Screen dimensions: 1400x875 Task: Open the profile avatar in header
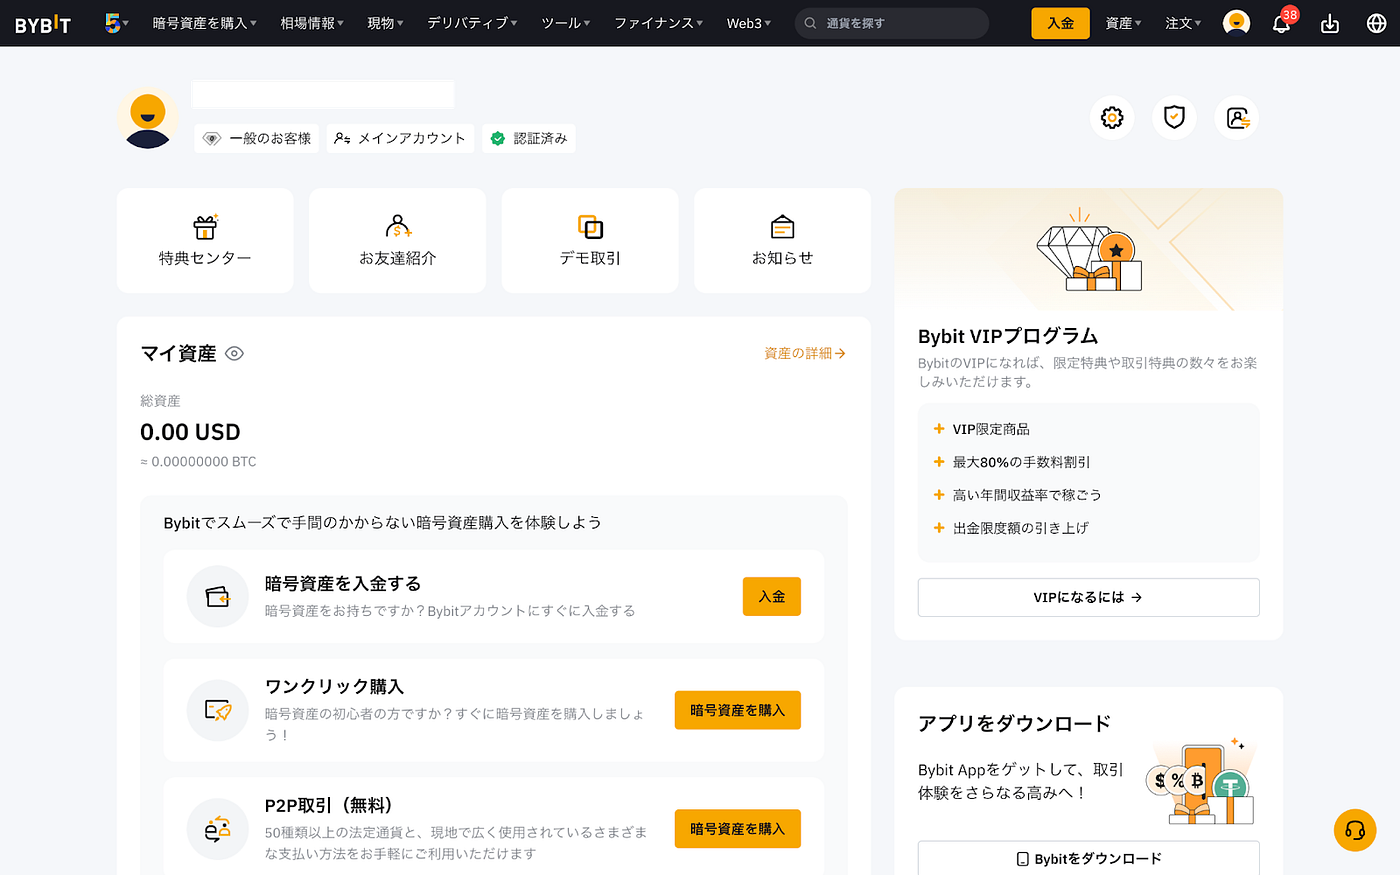tap(1236, 23)
